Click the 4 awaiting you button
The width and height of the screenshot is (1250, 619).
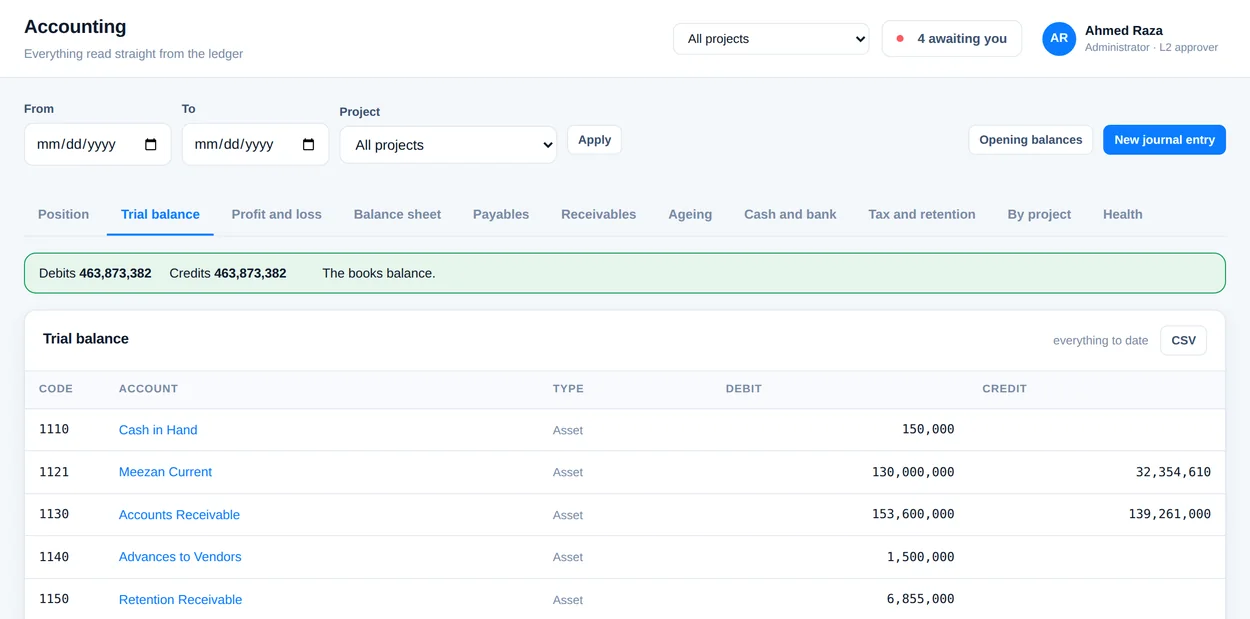click(x=952, y=39)
